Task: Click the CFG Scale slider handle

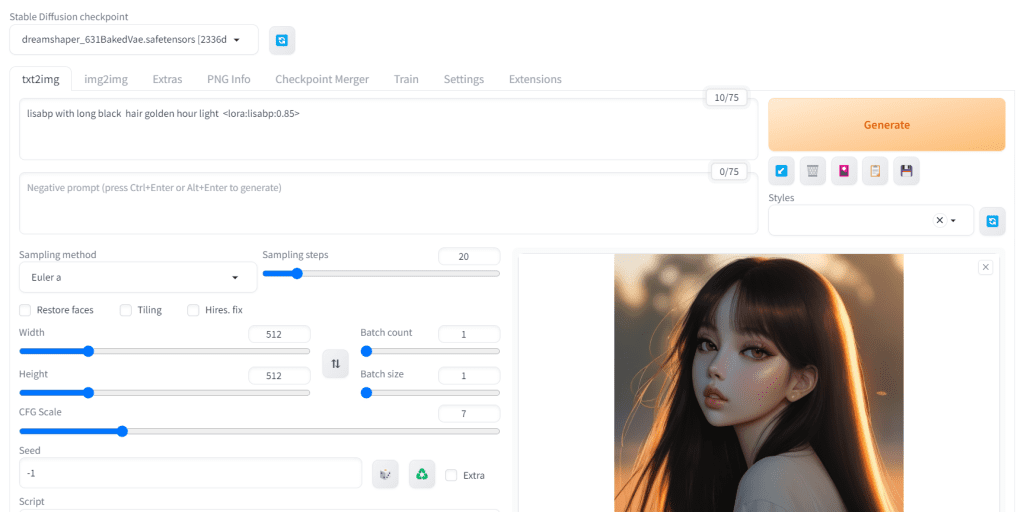Action: coord(122,431)
